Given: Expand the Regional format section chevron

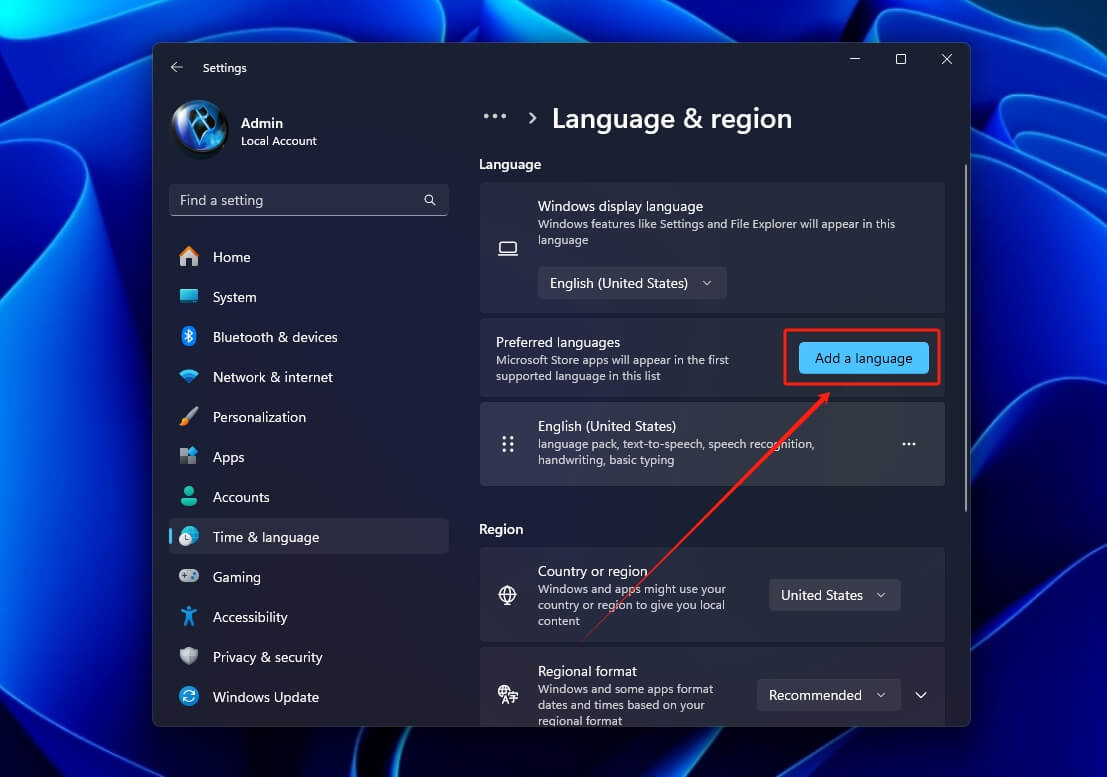Looking at the screenshot, I should tap(921, 695).
